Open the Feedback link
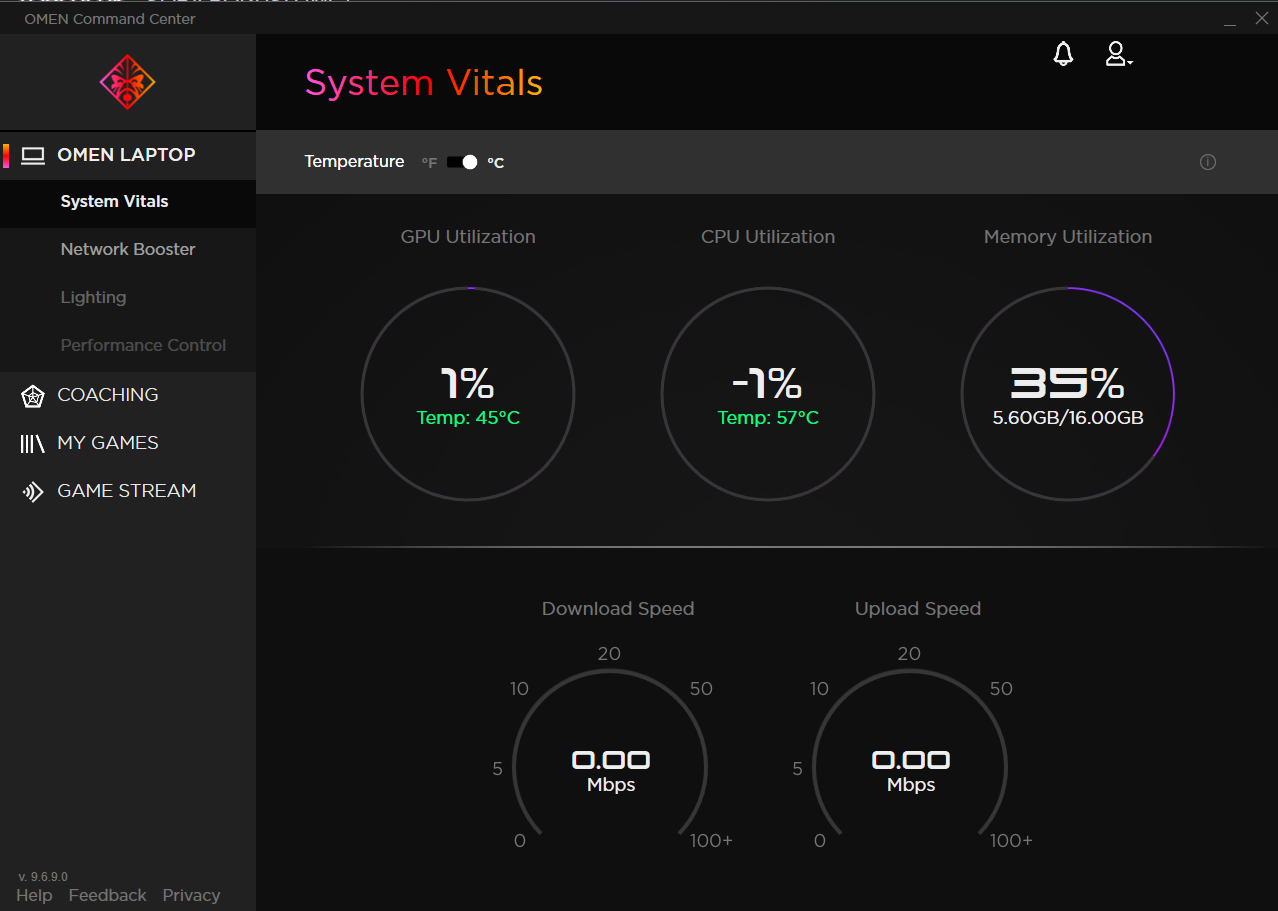This screenshot has width=1278, height=911. point(107,895)
